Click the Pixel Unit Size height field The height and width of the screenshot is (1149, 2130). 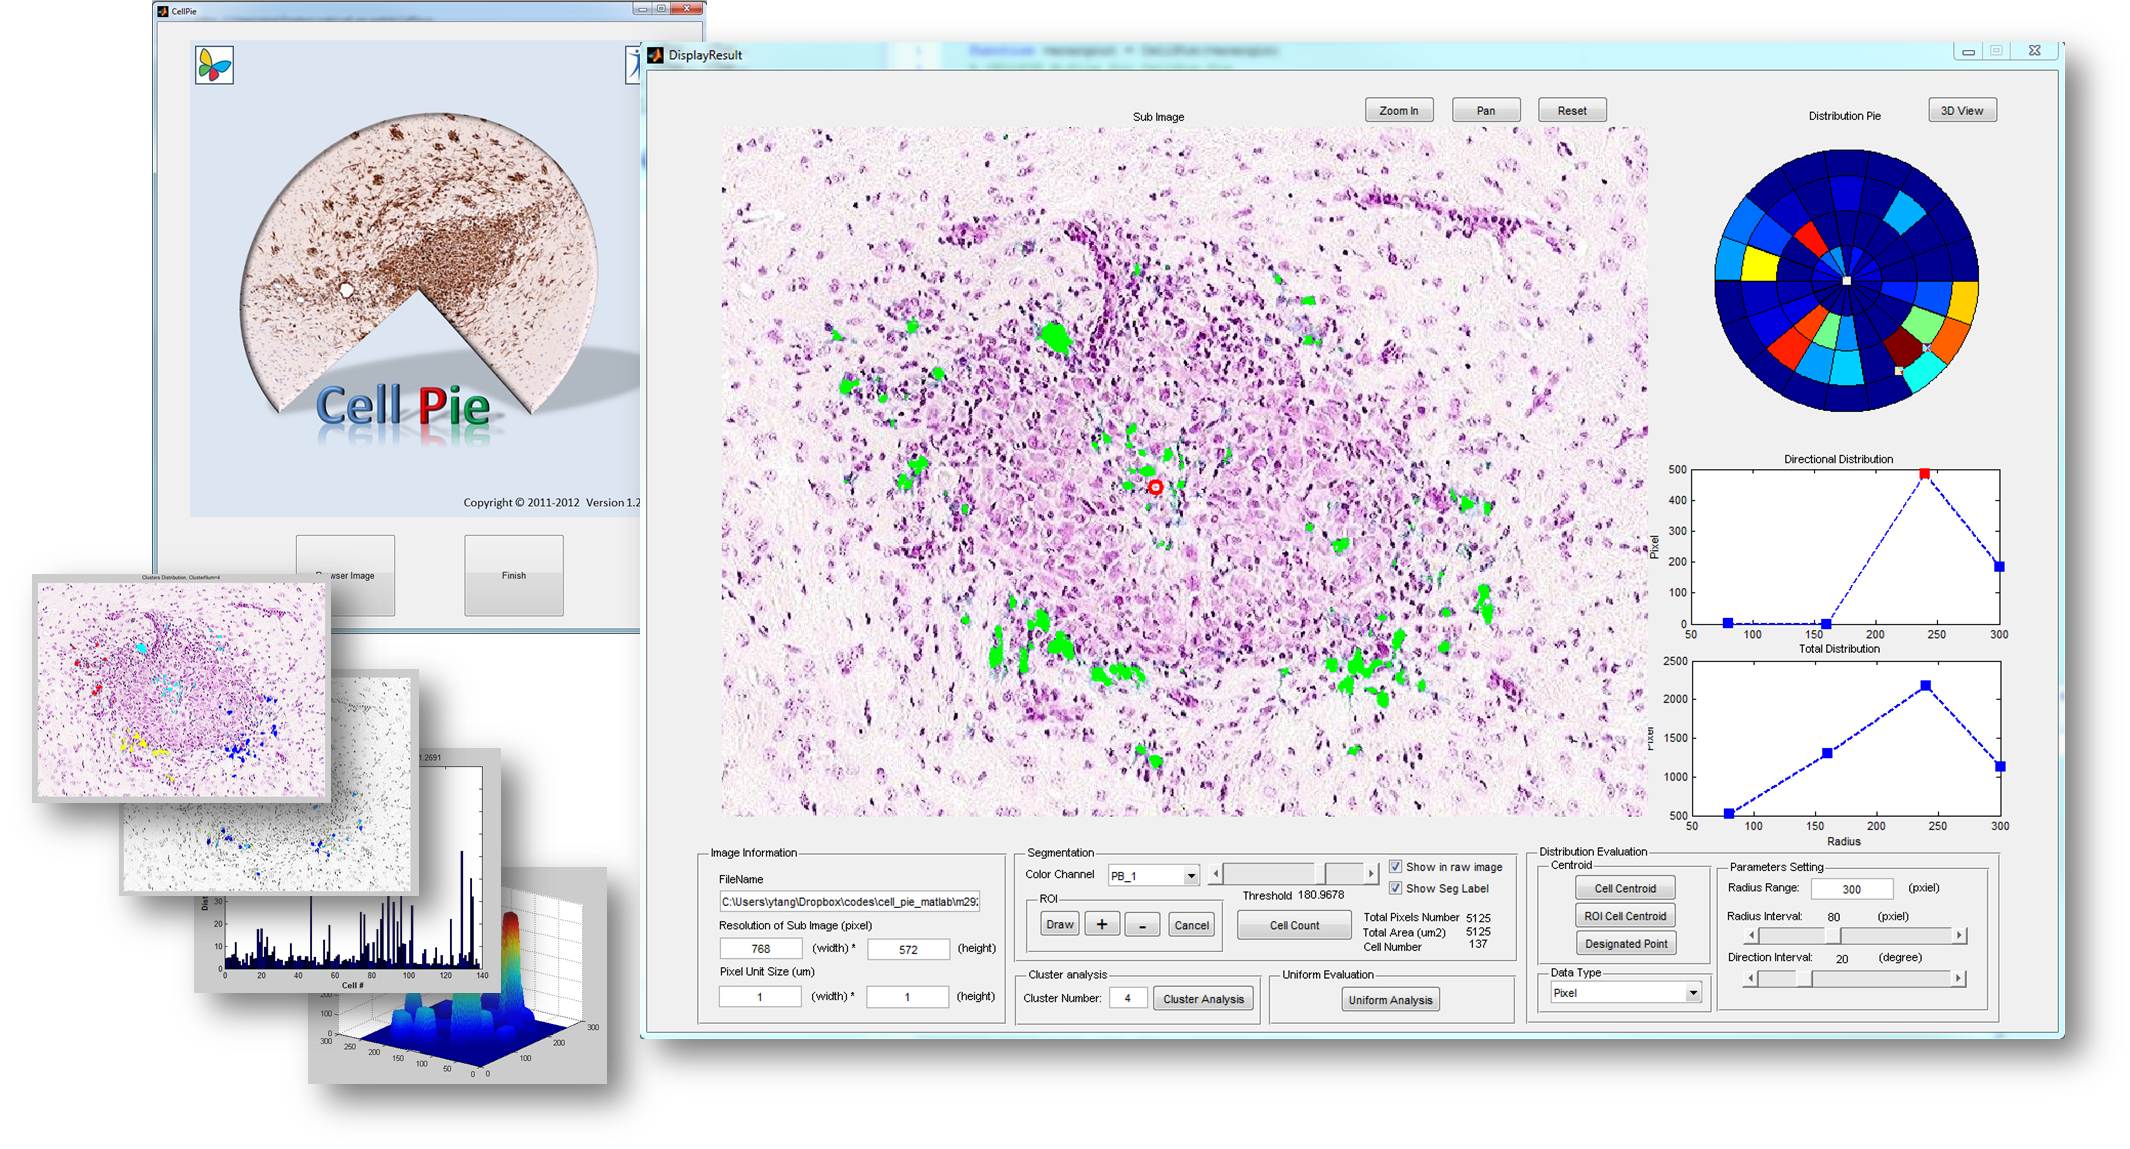pyautogui.click(x=907, y=997)
